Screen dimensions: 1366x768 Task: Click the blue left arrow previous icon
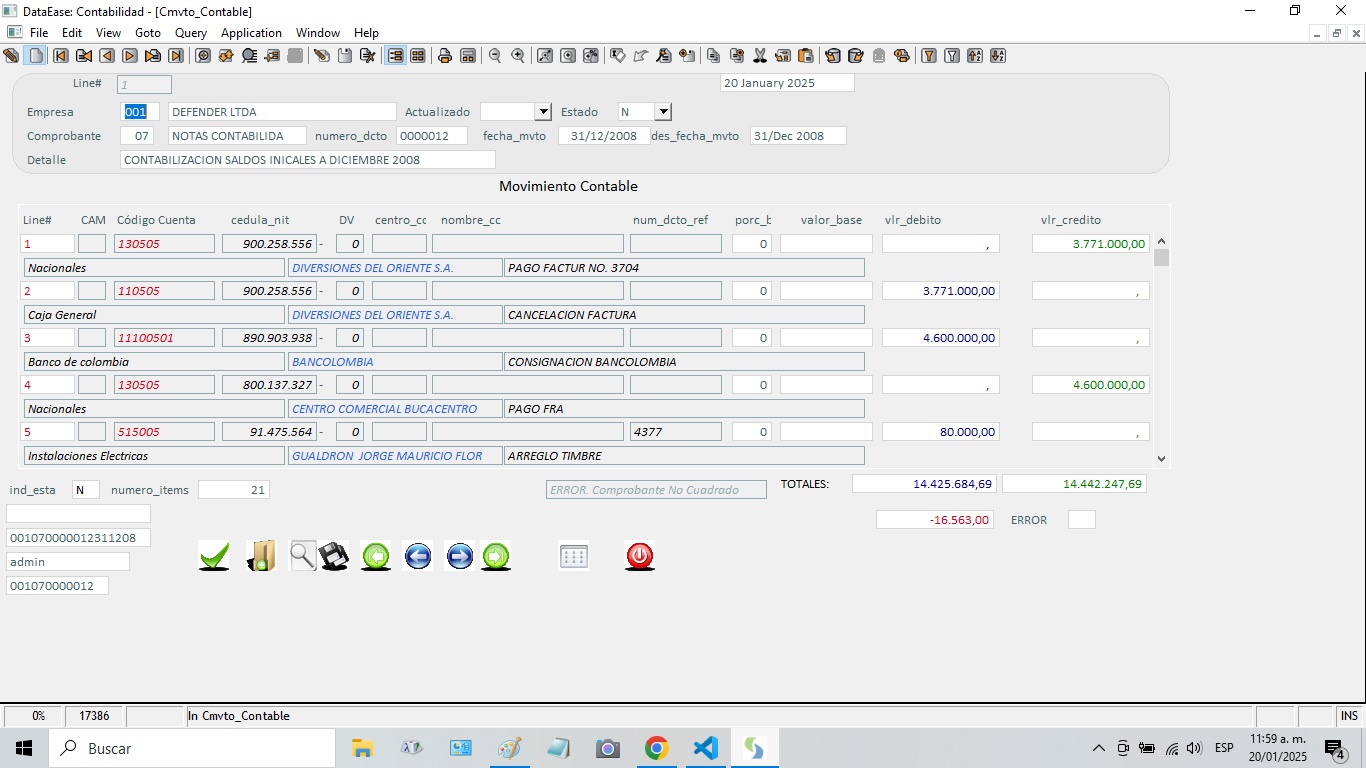tap(418, 556)
